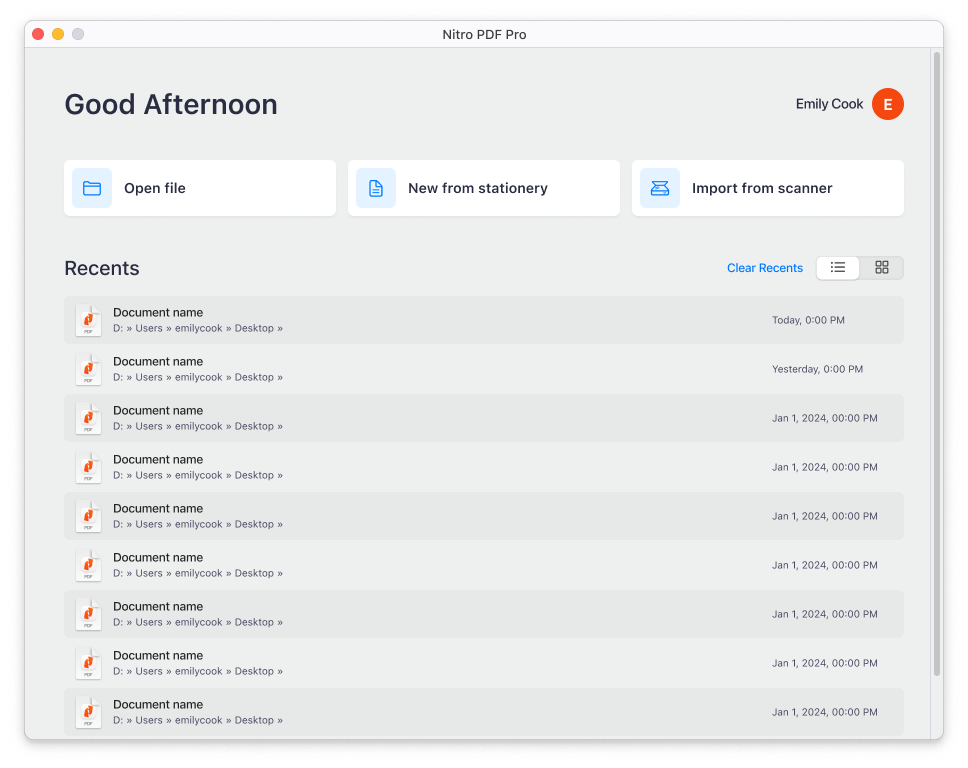Switch Recents to grid view
This screenshot has height=768, width=968.
881,267
